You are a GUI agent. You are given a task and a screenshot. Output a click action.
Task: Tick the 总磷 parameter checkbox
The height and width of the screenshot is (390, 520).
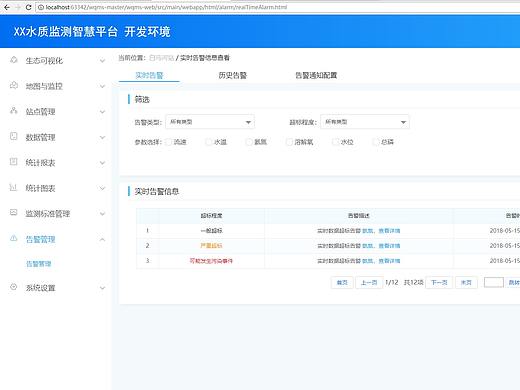pos(376,142)
